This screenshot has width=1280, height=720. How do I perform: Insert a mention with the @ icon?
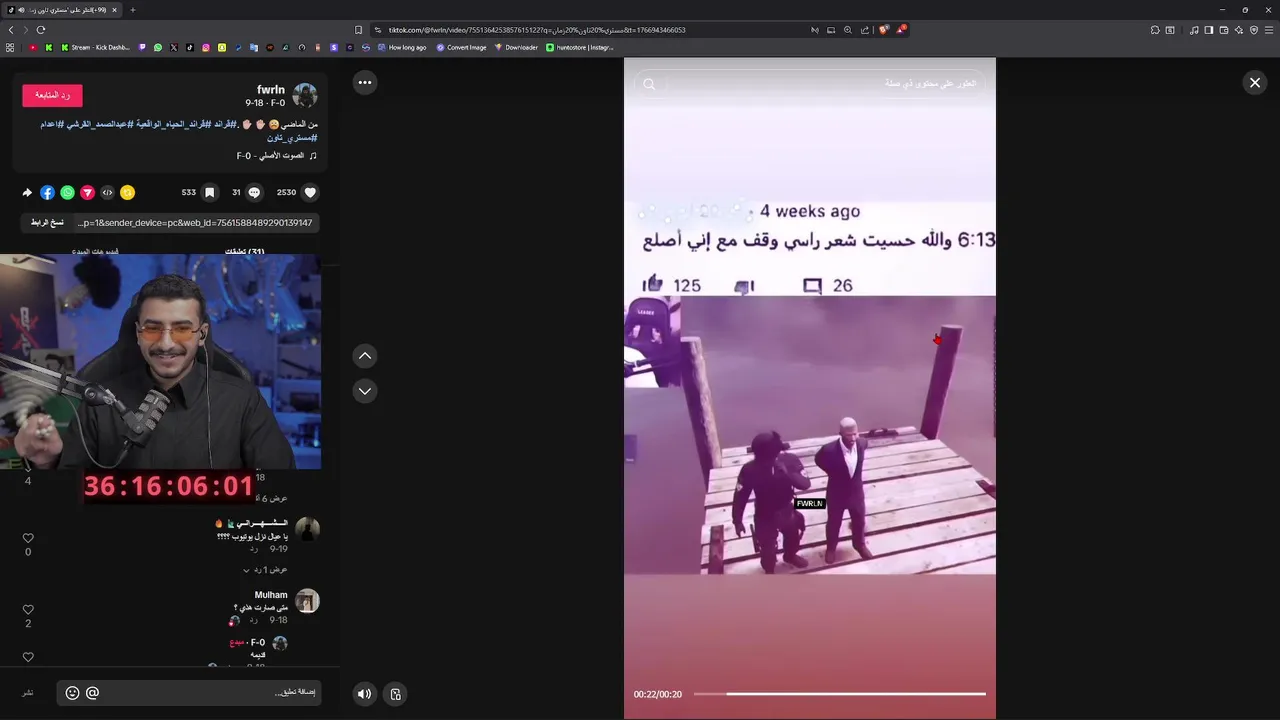click(92, 693)
